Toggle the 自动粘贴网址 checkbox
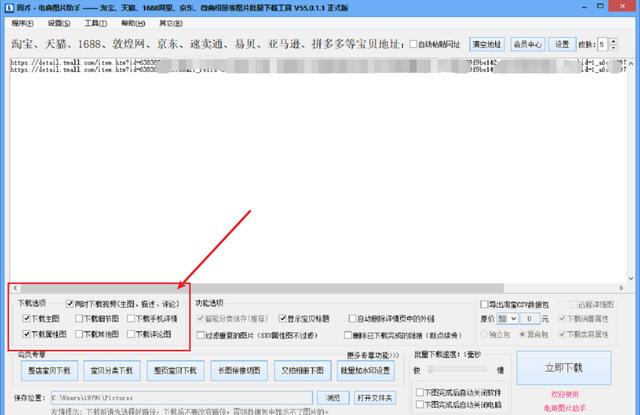The height and width of the screenshot is (415, 640). click(413, 44)
